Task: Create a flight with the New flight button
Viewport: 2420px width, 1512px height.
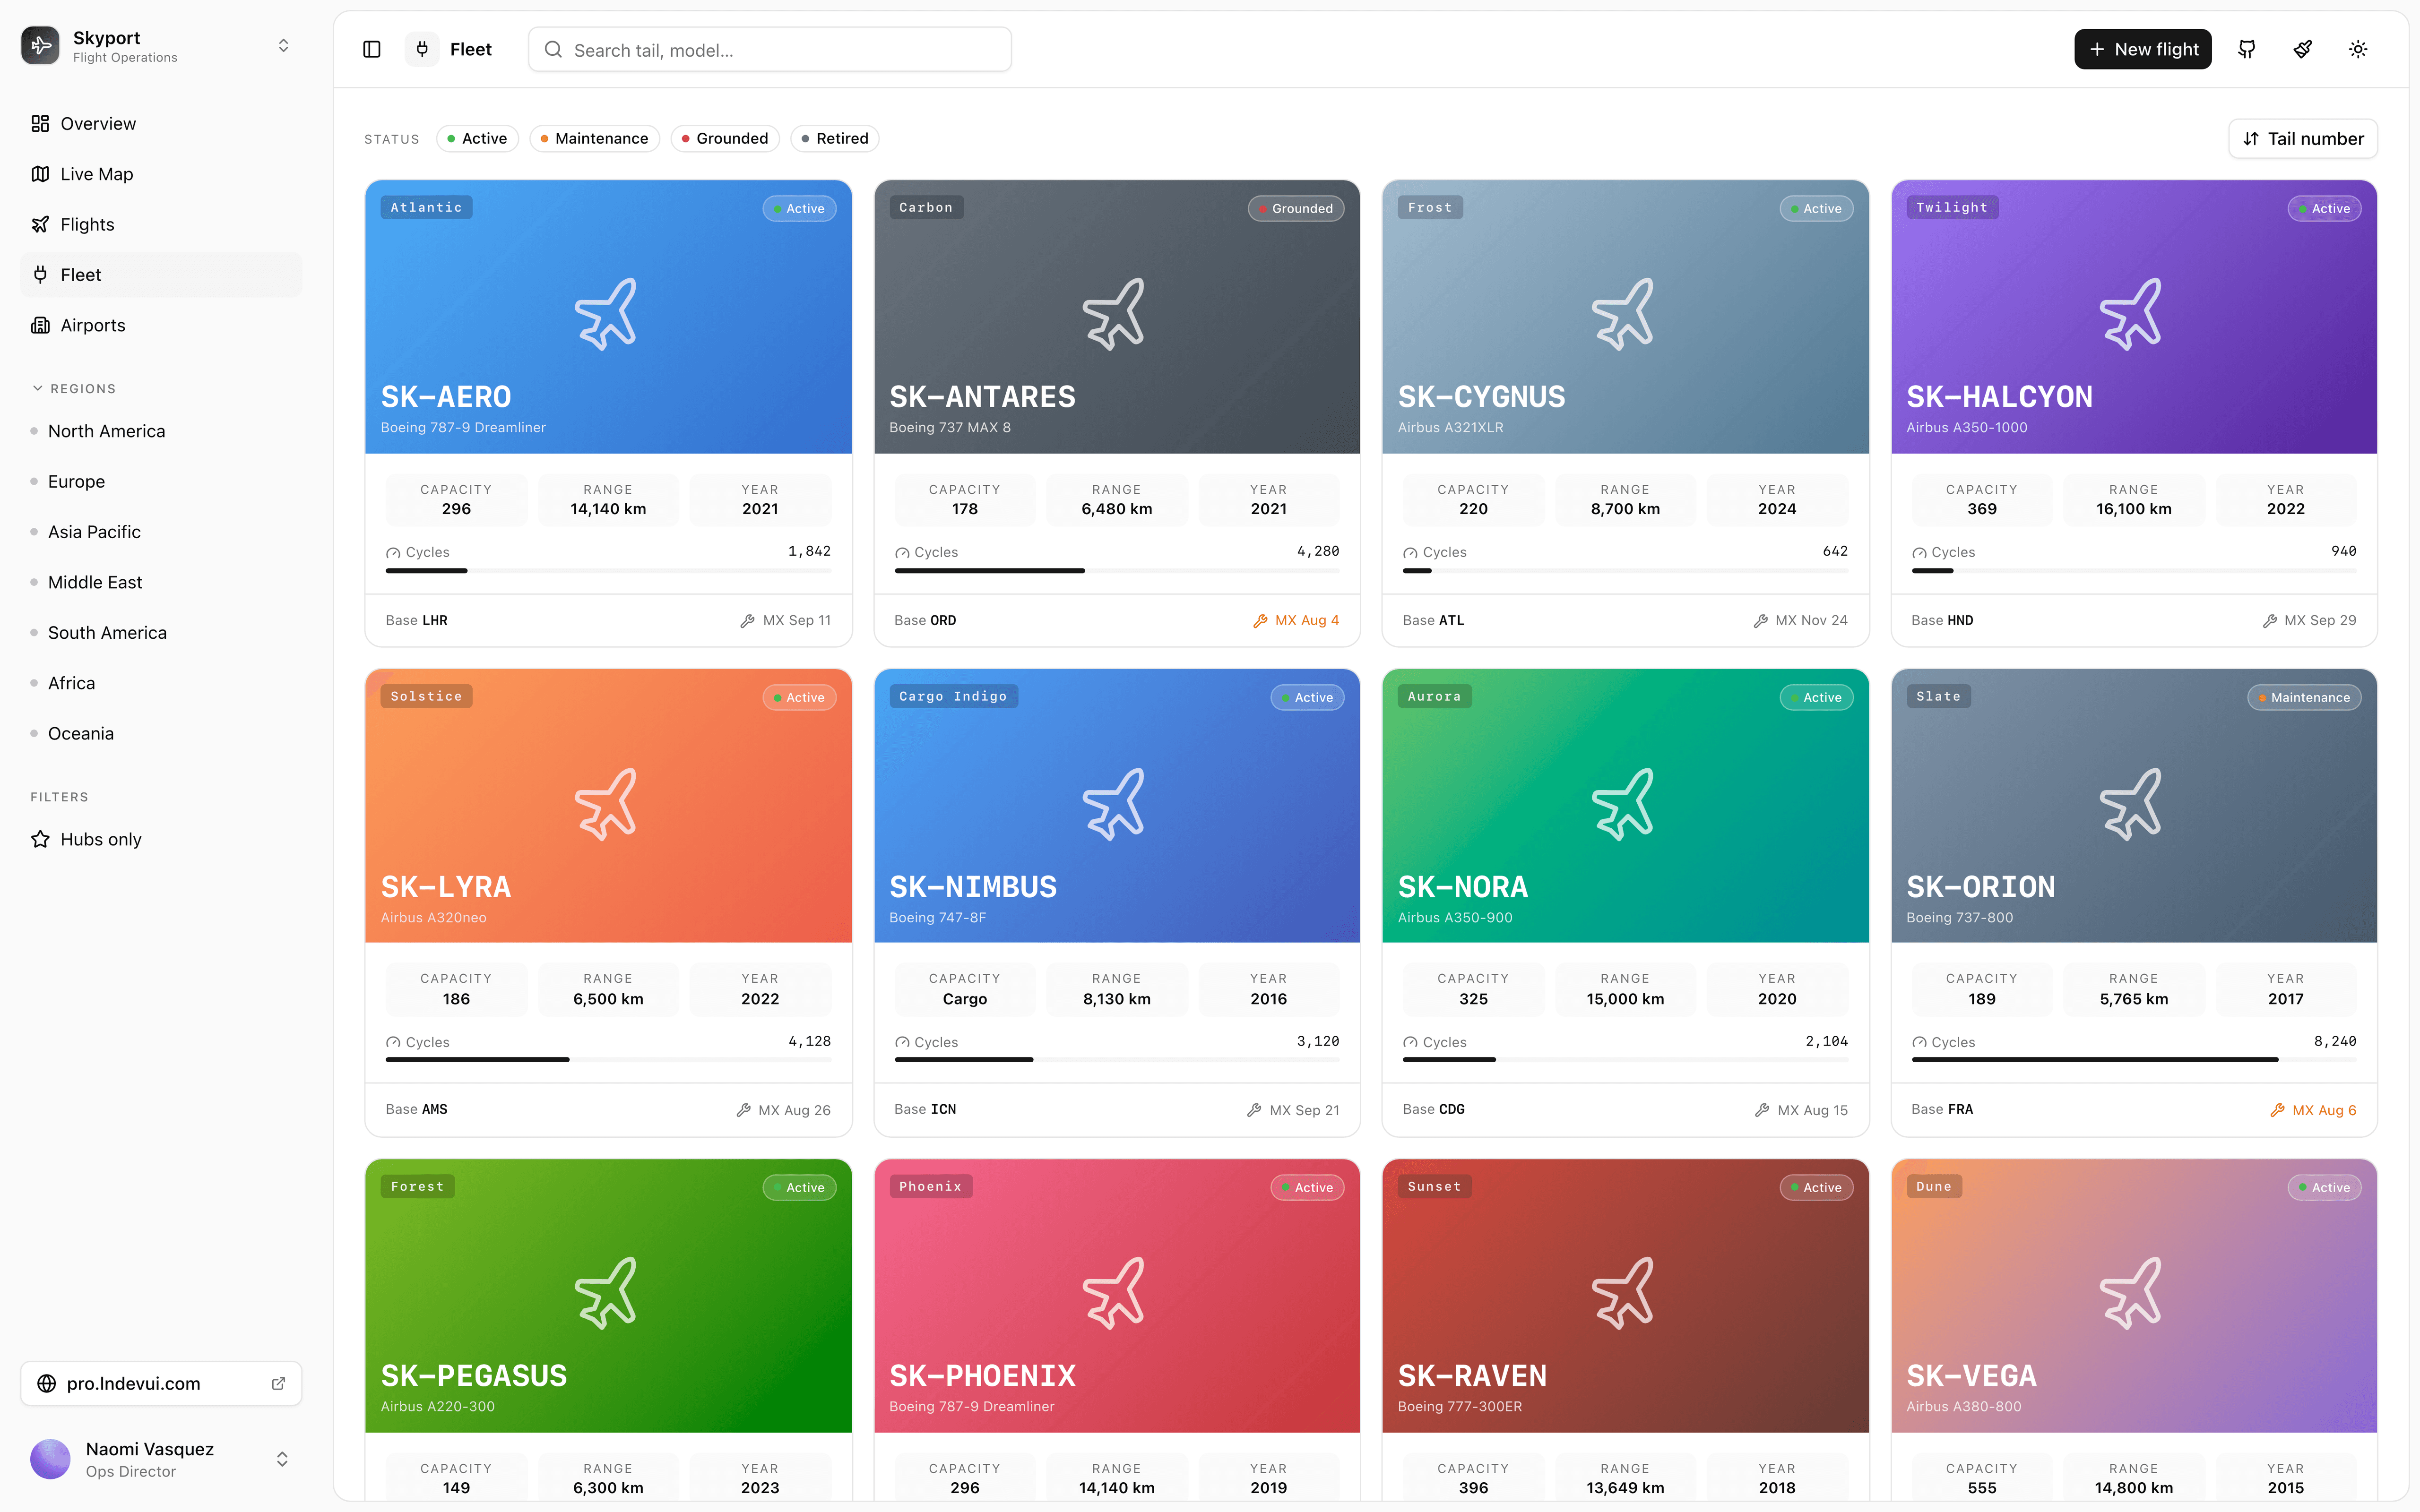Action: 2143,49
